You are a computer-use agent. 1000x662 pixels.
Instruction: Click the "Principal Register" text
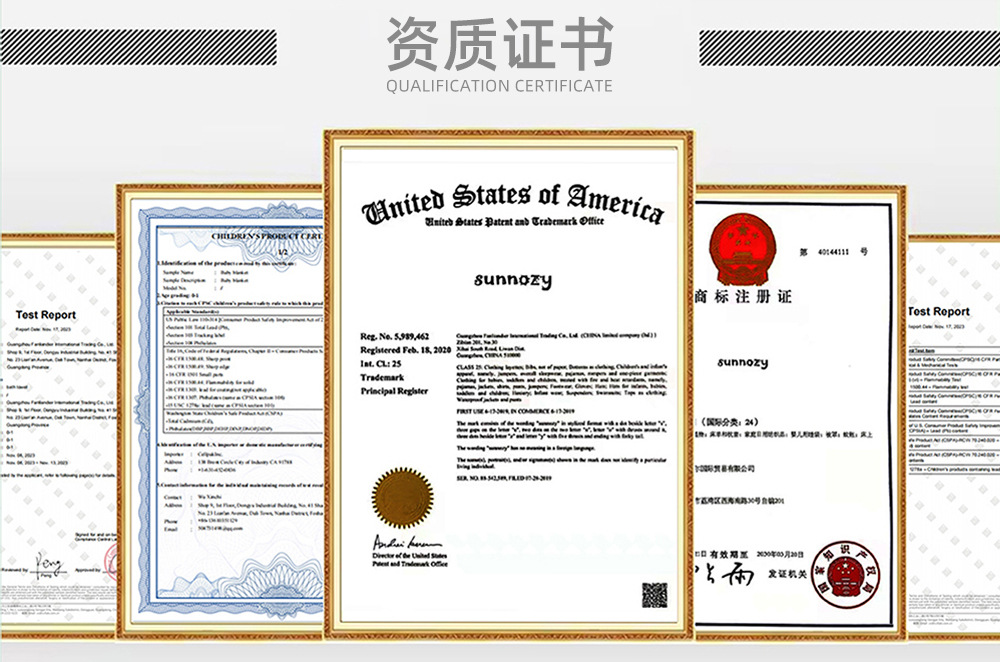coord(394,391)
